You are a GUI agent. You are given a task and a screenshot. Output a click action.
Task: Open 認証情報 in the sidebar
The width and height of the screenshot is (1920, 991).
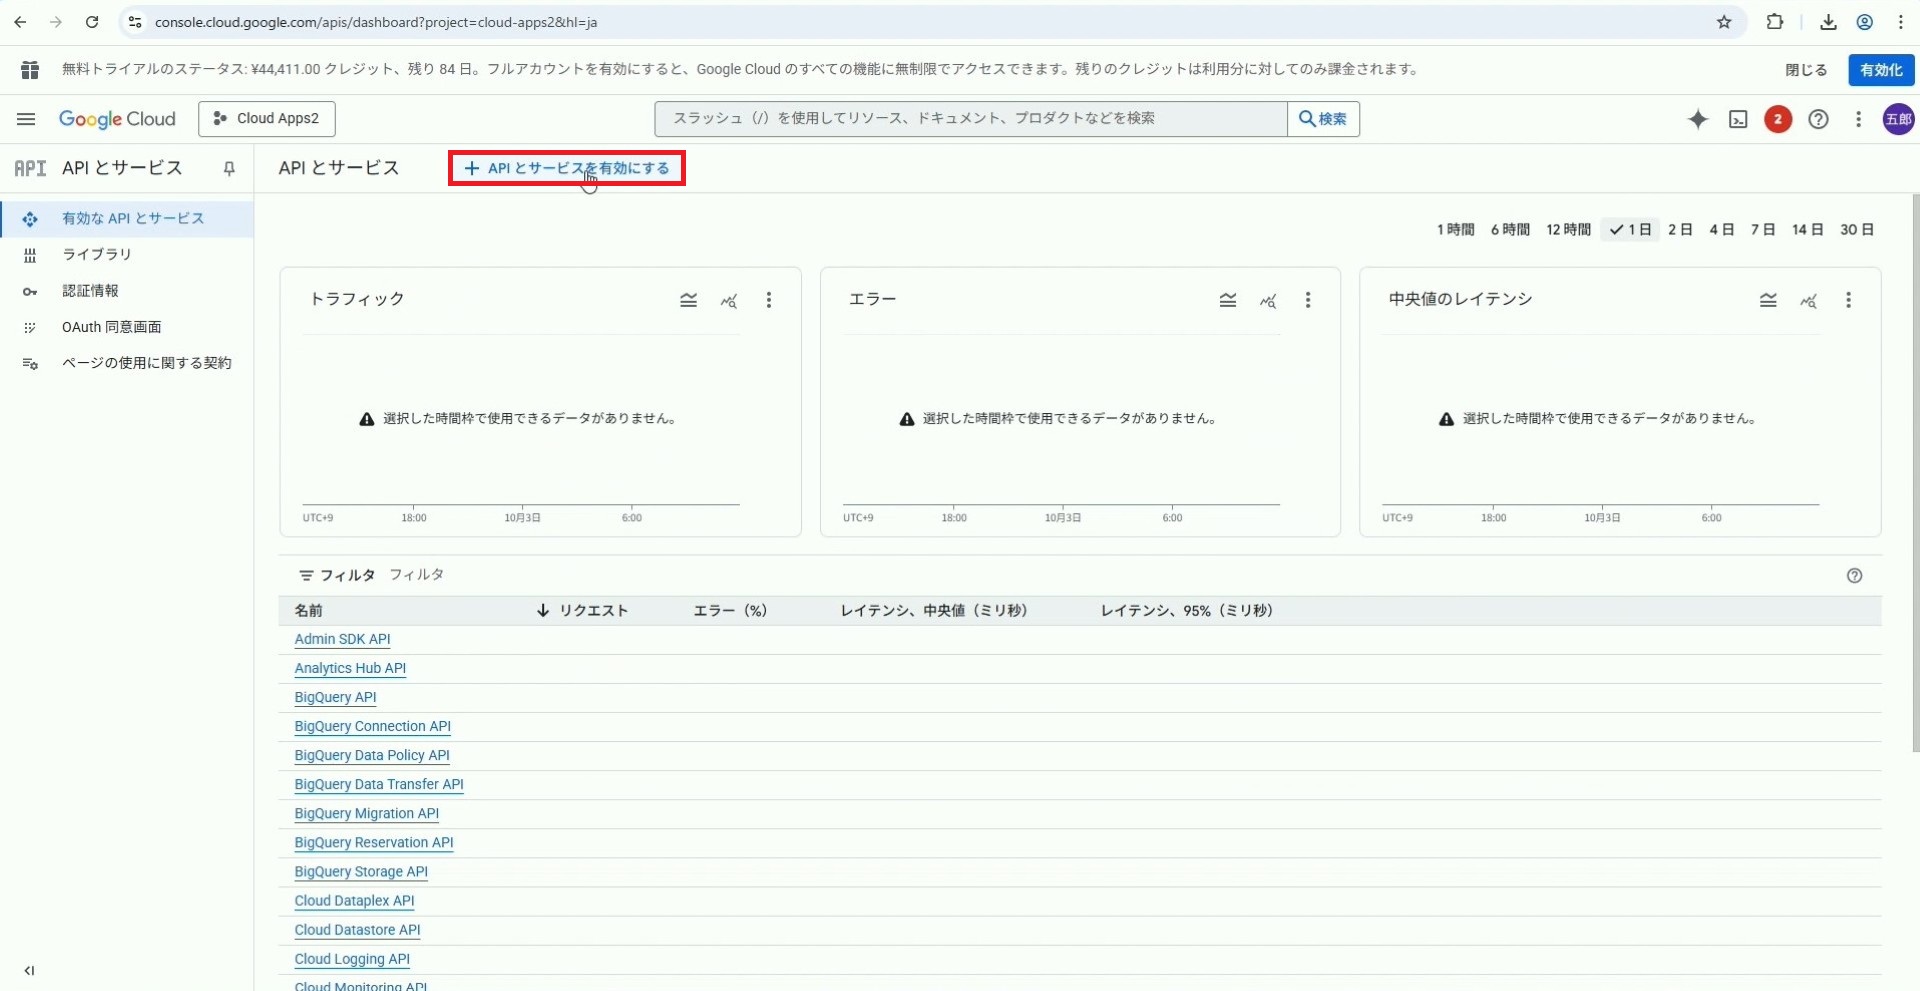click(90, 291)
